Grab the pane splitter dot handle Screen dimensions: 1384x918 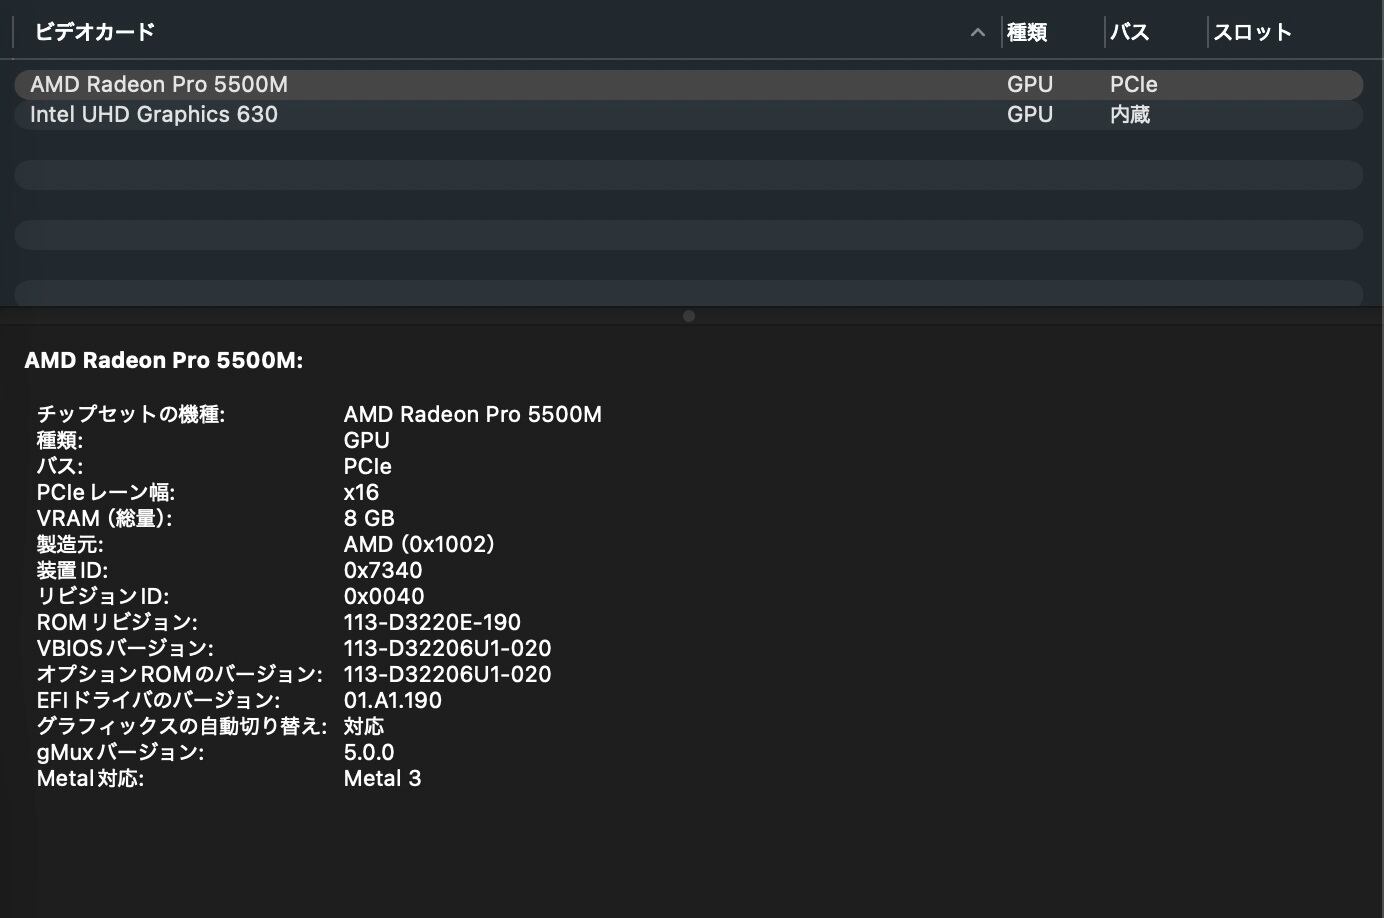[x=688, y=316]
